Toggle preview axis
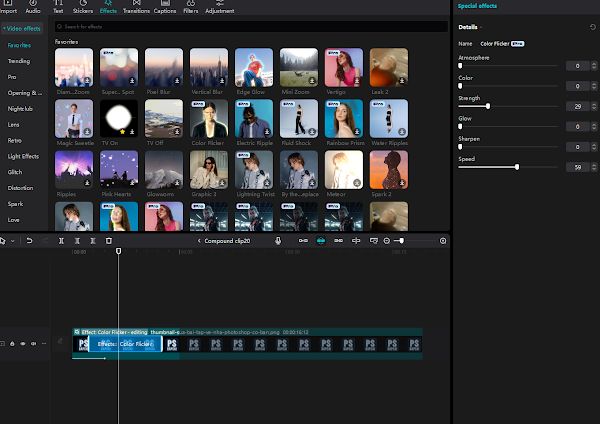The image size is (600, 424). point(356,241)
